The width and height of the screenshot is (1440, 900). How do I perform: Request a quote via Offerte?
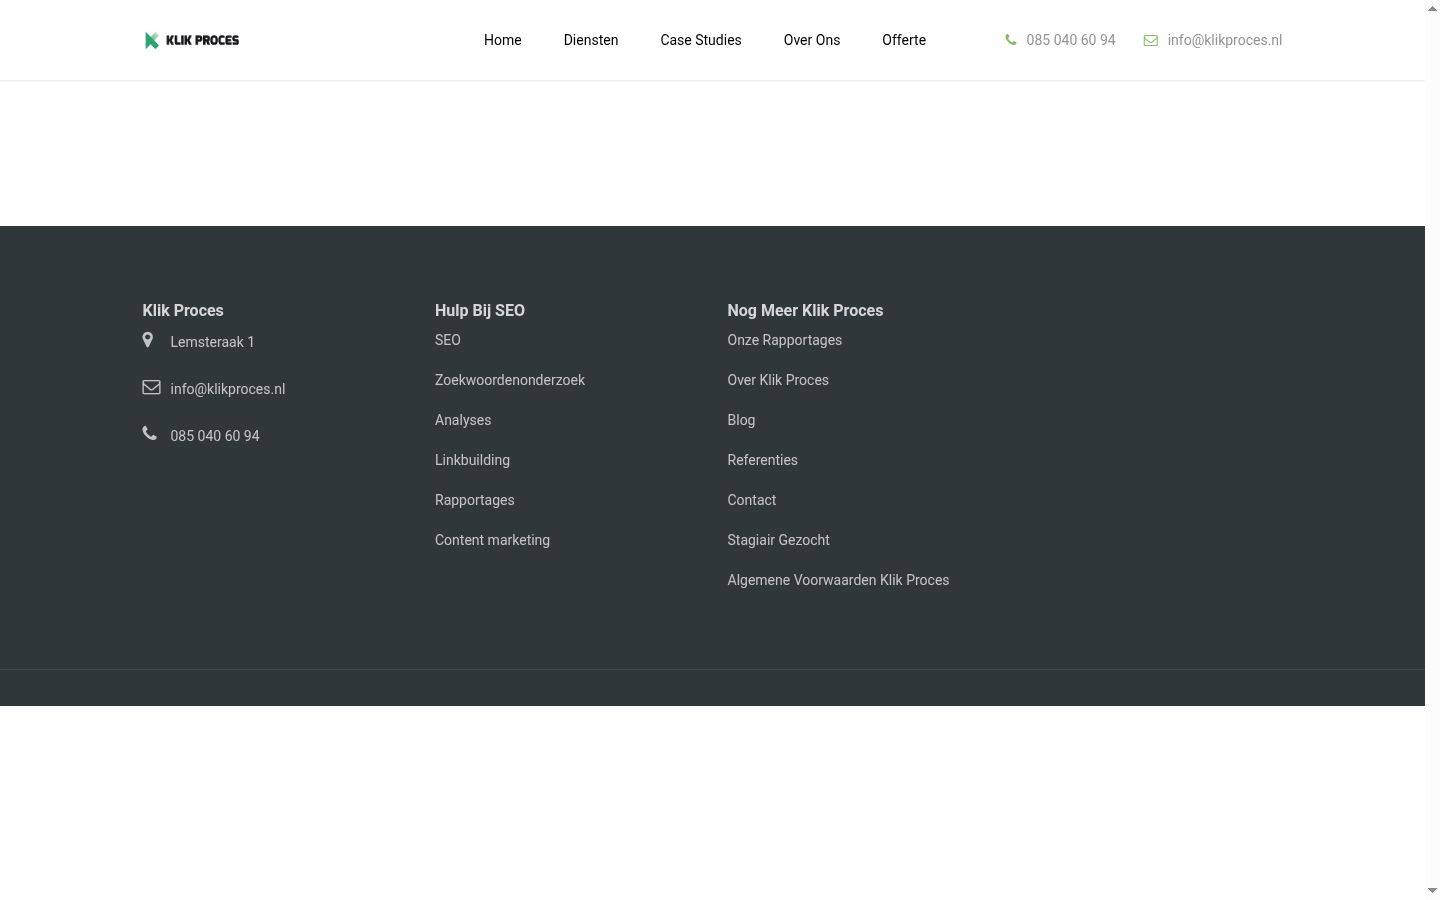click(x=904, y=40)
